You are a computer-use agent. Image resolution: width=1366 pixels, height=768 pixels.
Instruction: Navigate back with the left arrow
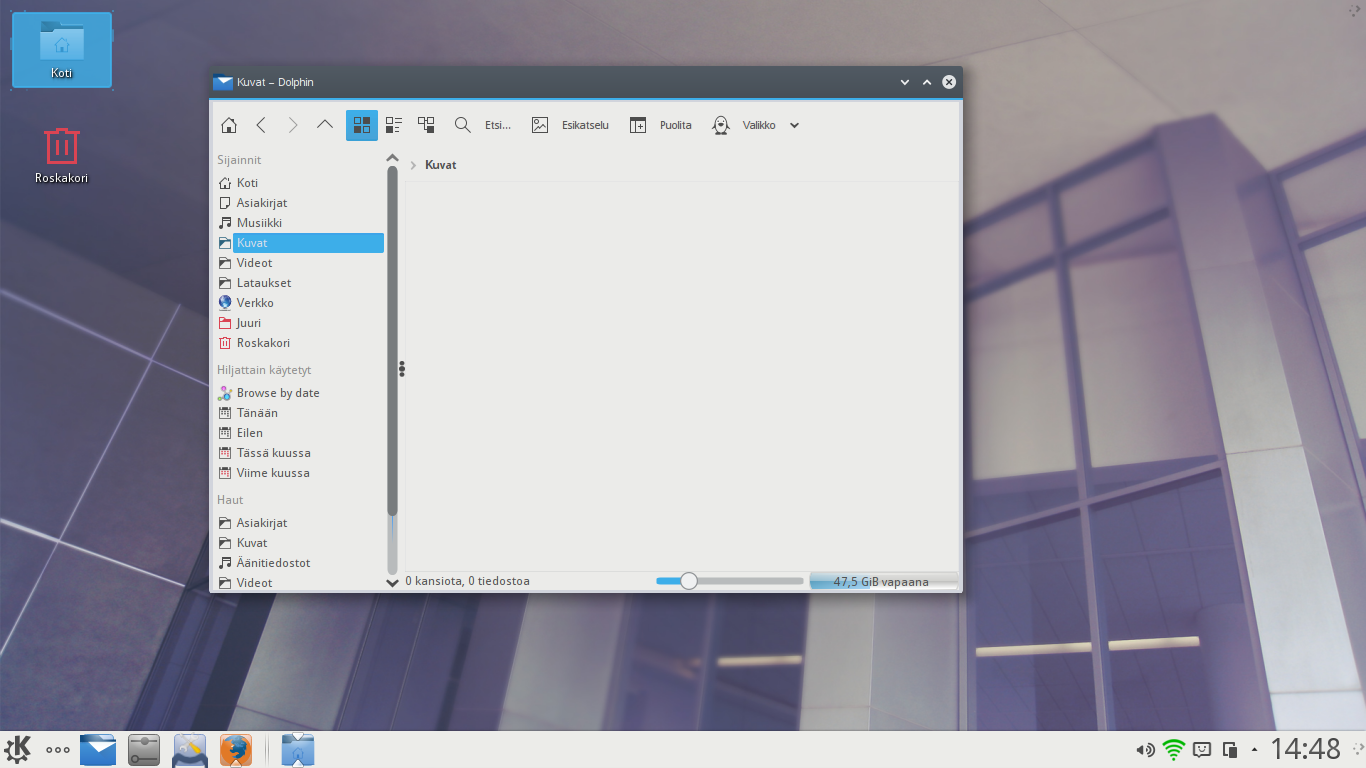click(x=261, y=125)
